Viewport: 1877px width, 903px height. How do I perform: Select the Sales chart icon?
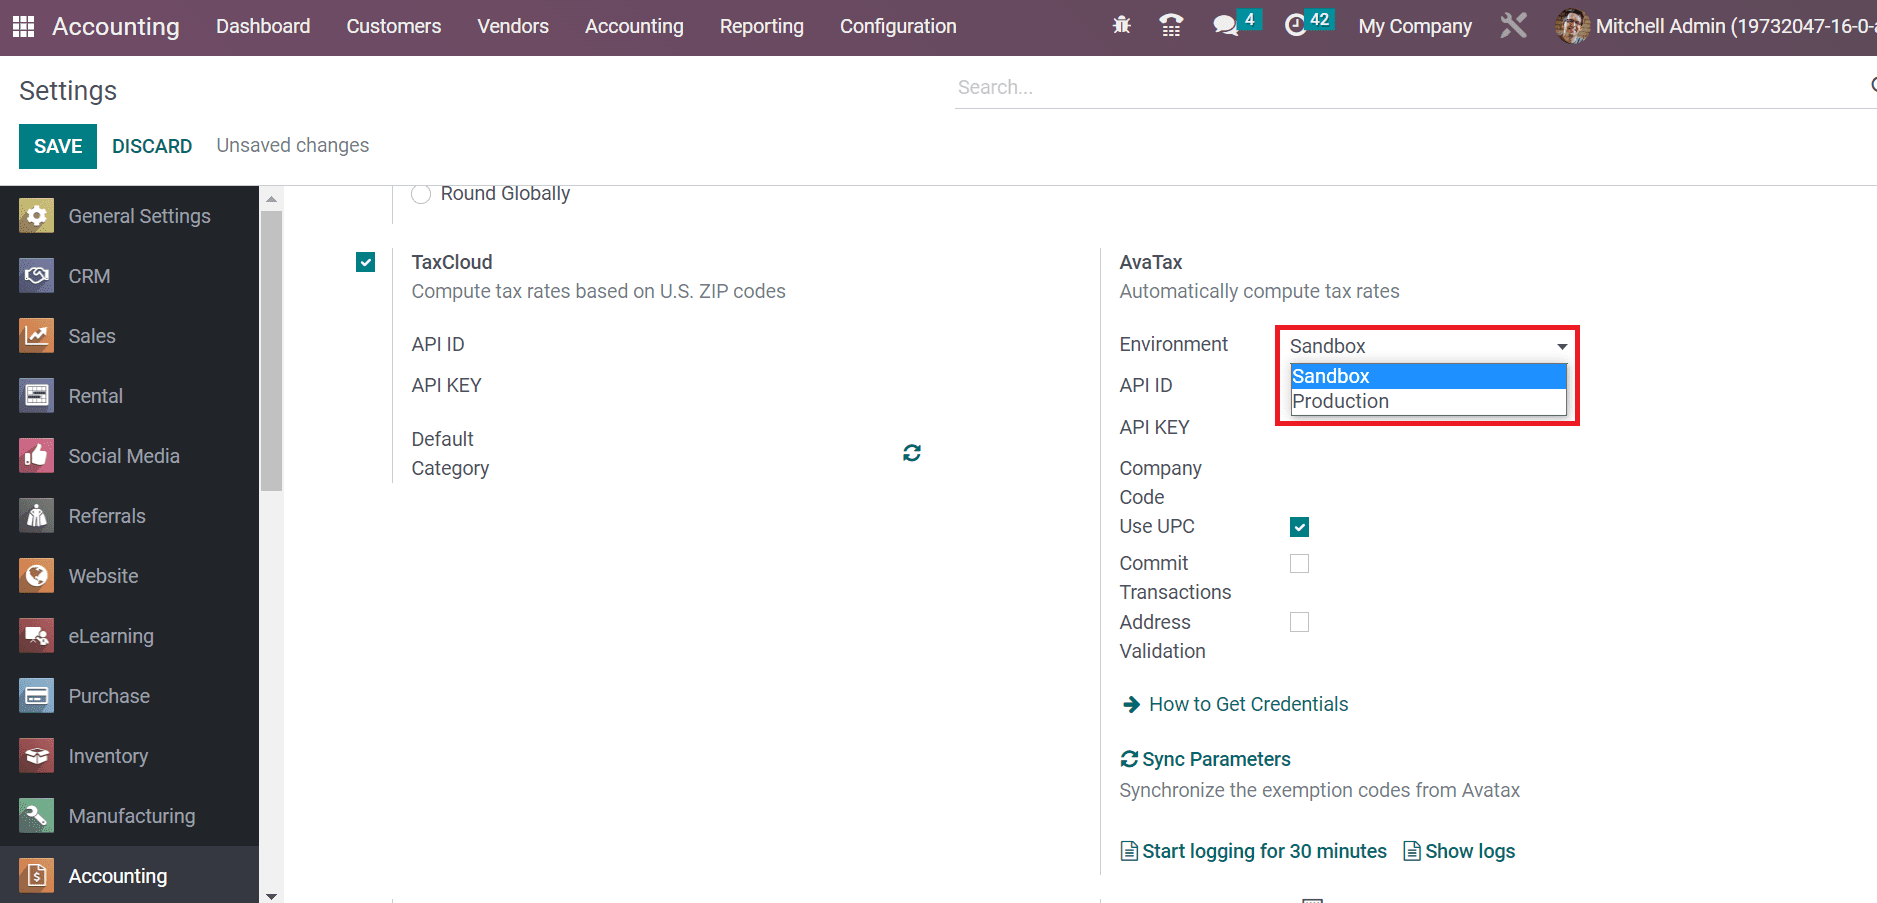pyautogui.click(x=37, y=336)
